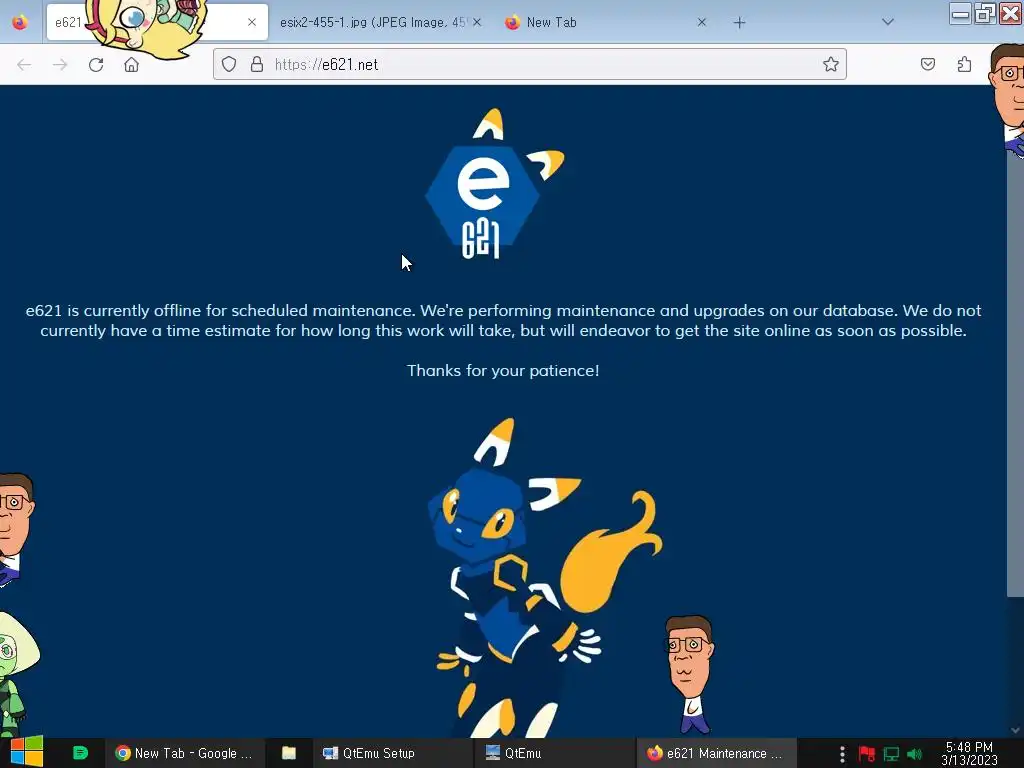View site security padlock info
The width and height of the screenshot is (1024, 768).
(257, 64)
